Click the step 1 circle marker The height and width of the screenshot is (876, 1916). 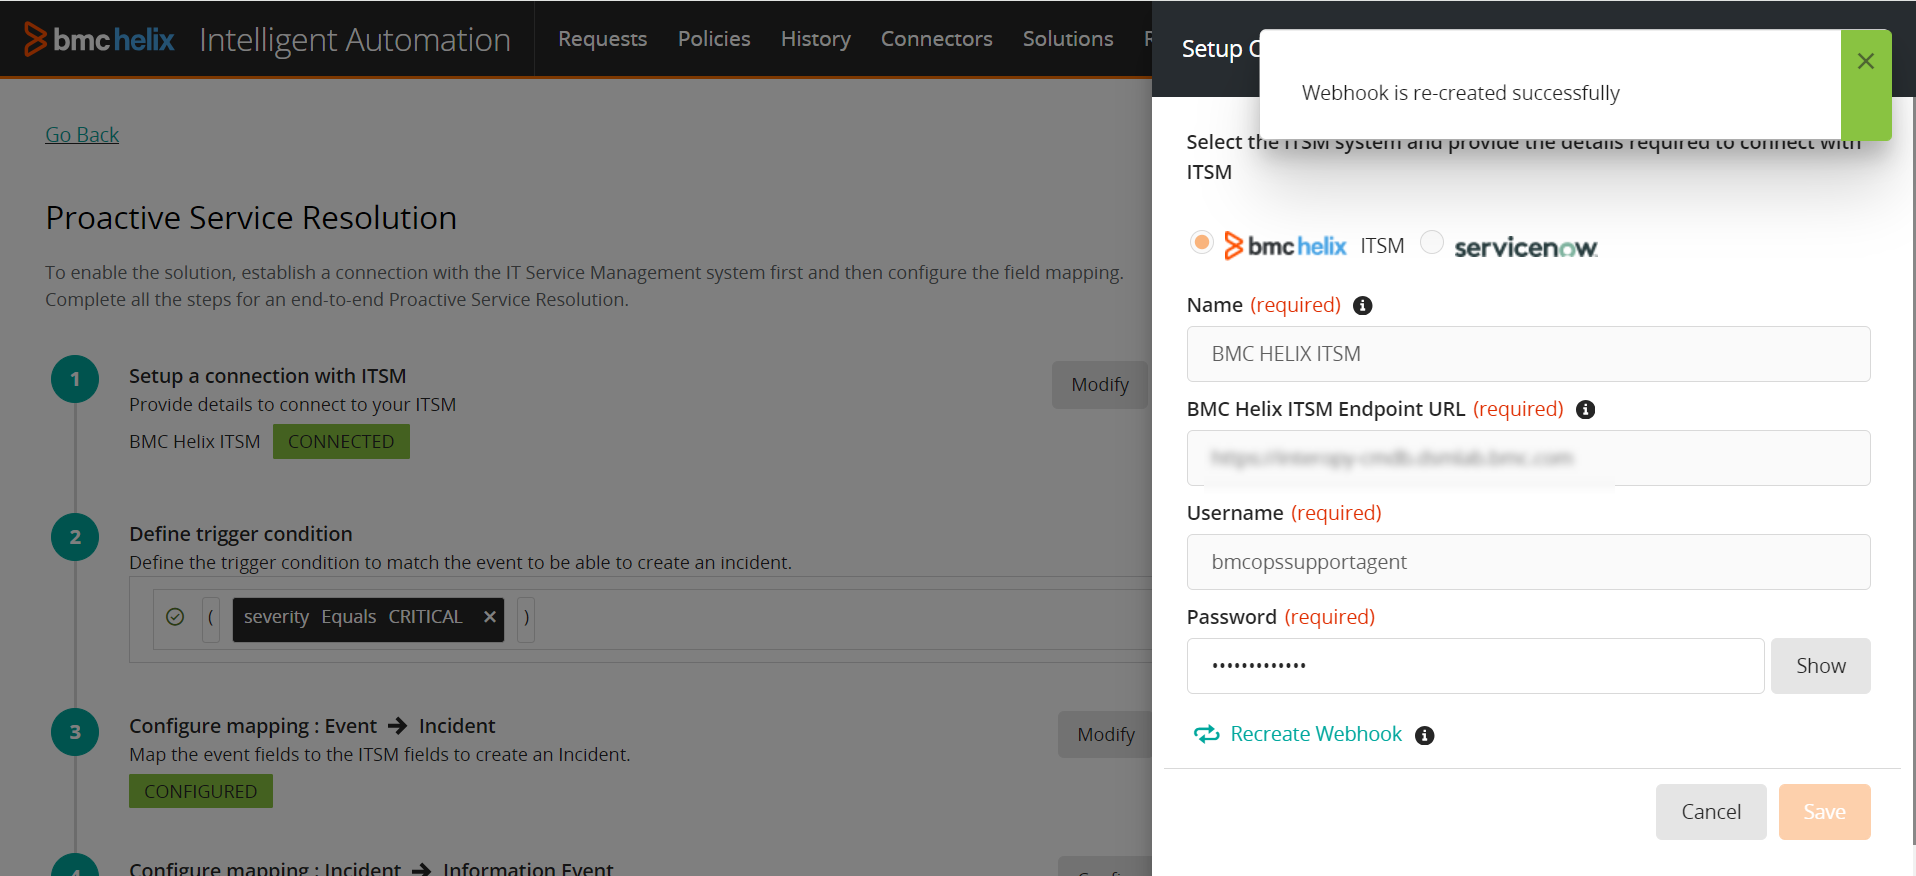click(75, 379)
